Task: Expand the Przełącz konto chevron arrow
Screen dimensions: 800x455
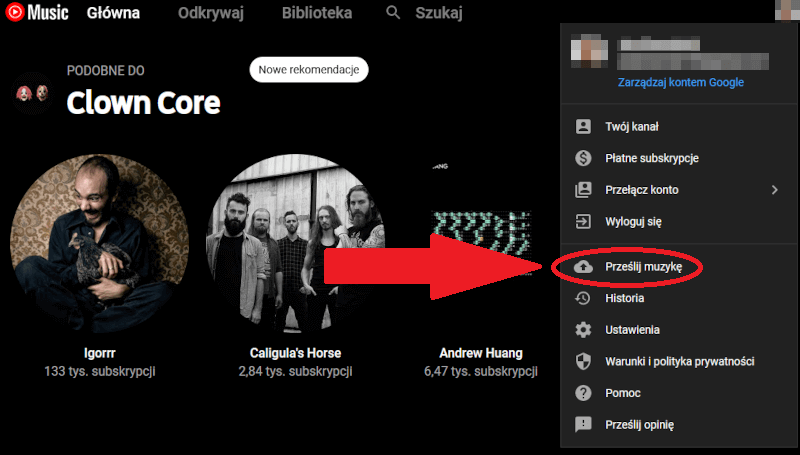Action: (774, 190)
